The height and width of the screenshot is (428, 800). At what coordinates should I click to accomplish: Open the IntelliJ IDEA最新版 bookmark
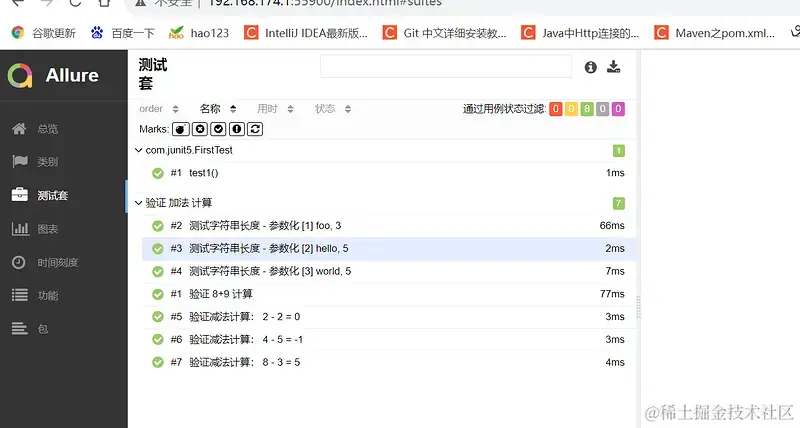[x=306, y=33]
